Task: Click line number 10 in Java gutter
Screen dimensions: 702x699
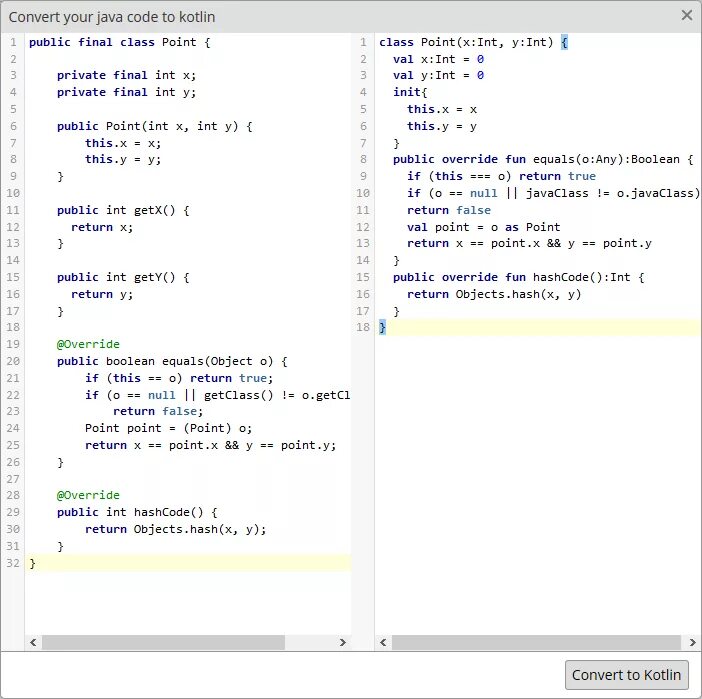Action: [13, 193]
